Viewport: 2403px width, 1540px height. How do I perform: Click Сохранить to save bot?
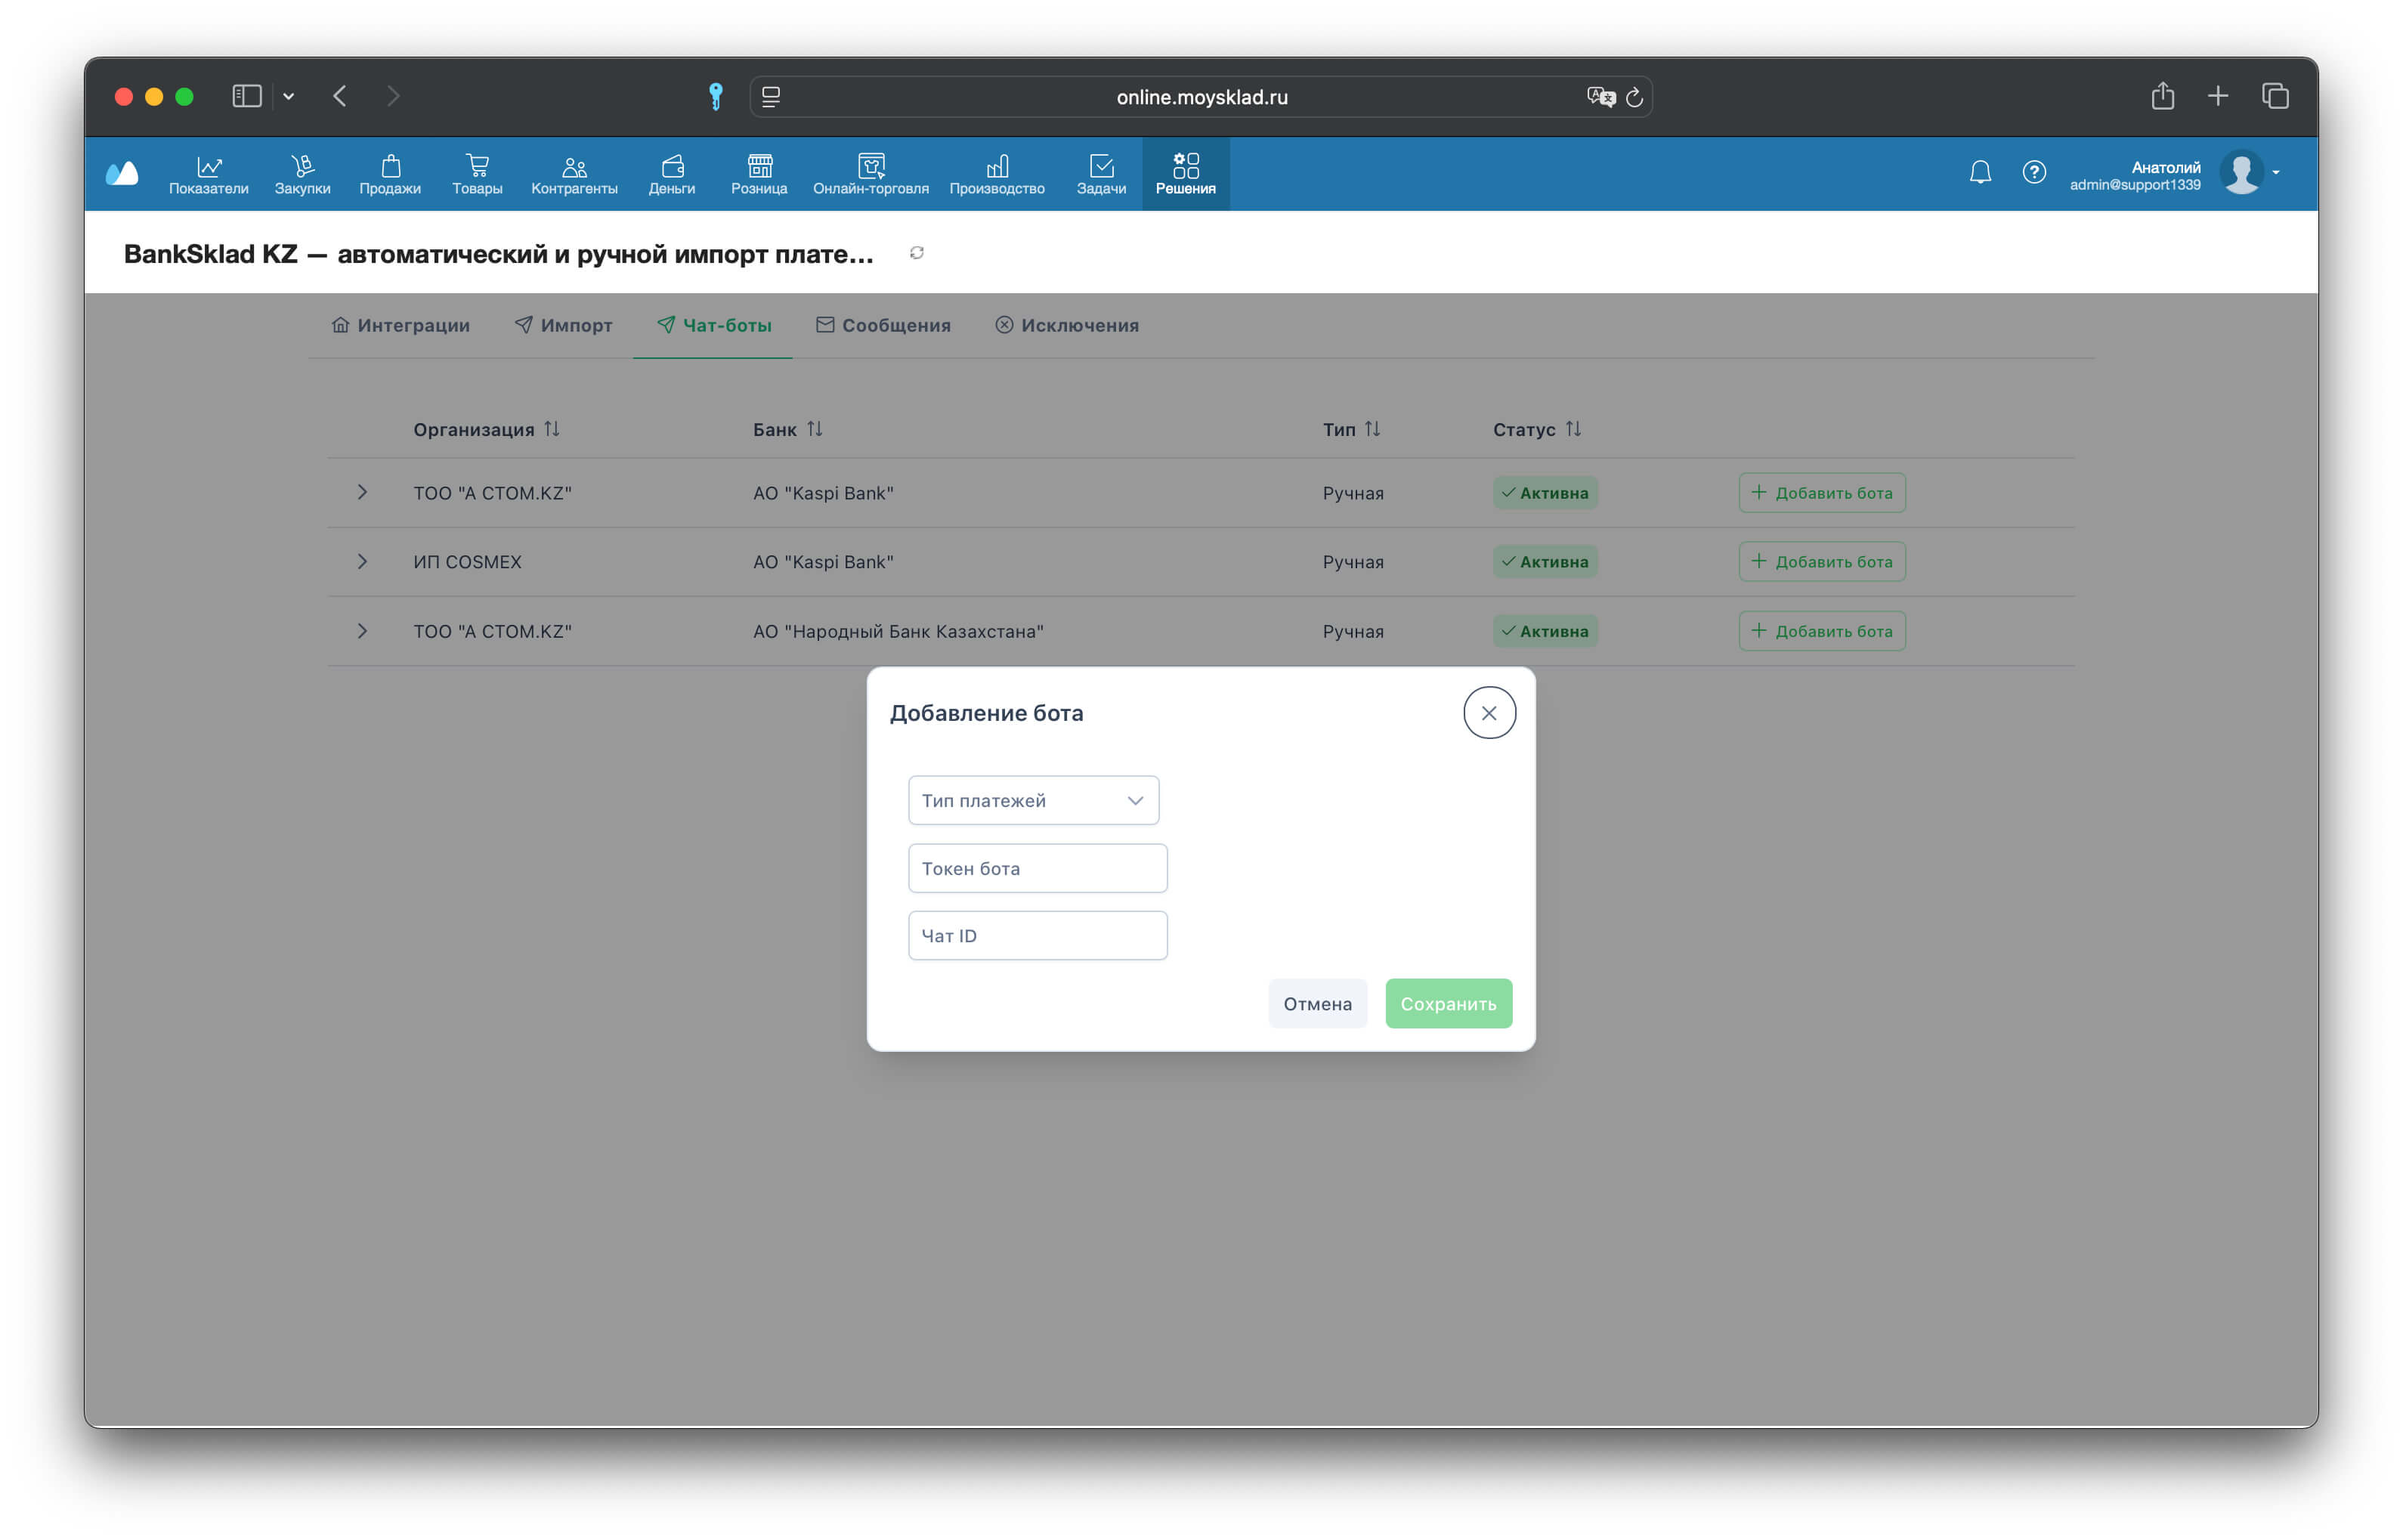[1448, 1003]
